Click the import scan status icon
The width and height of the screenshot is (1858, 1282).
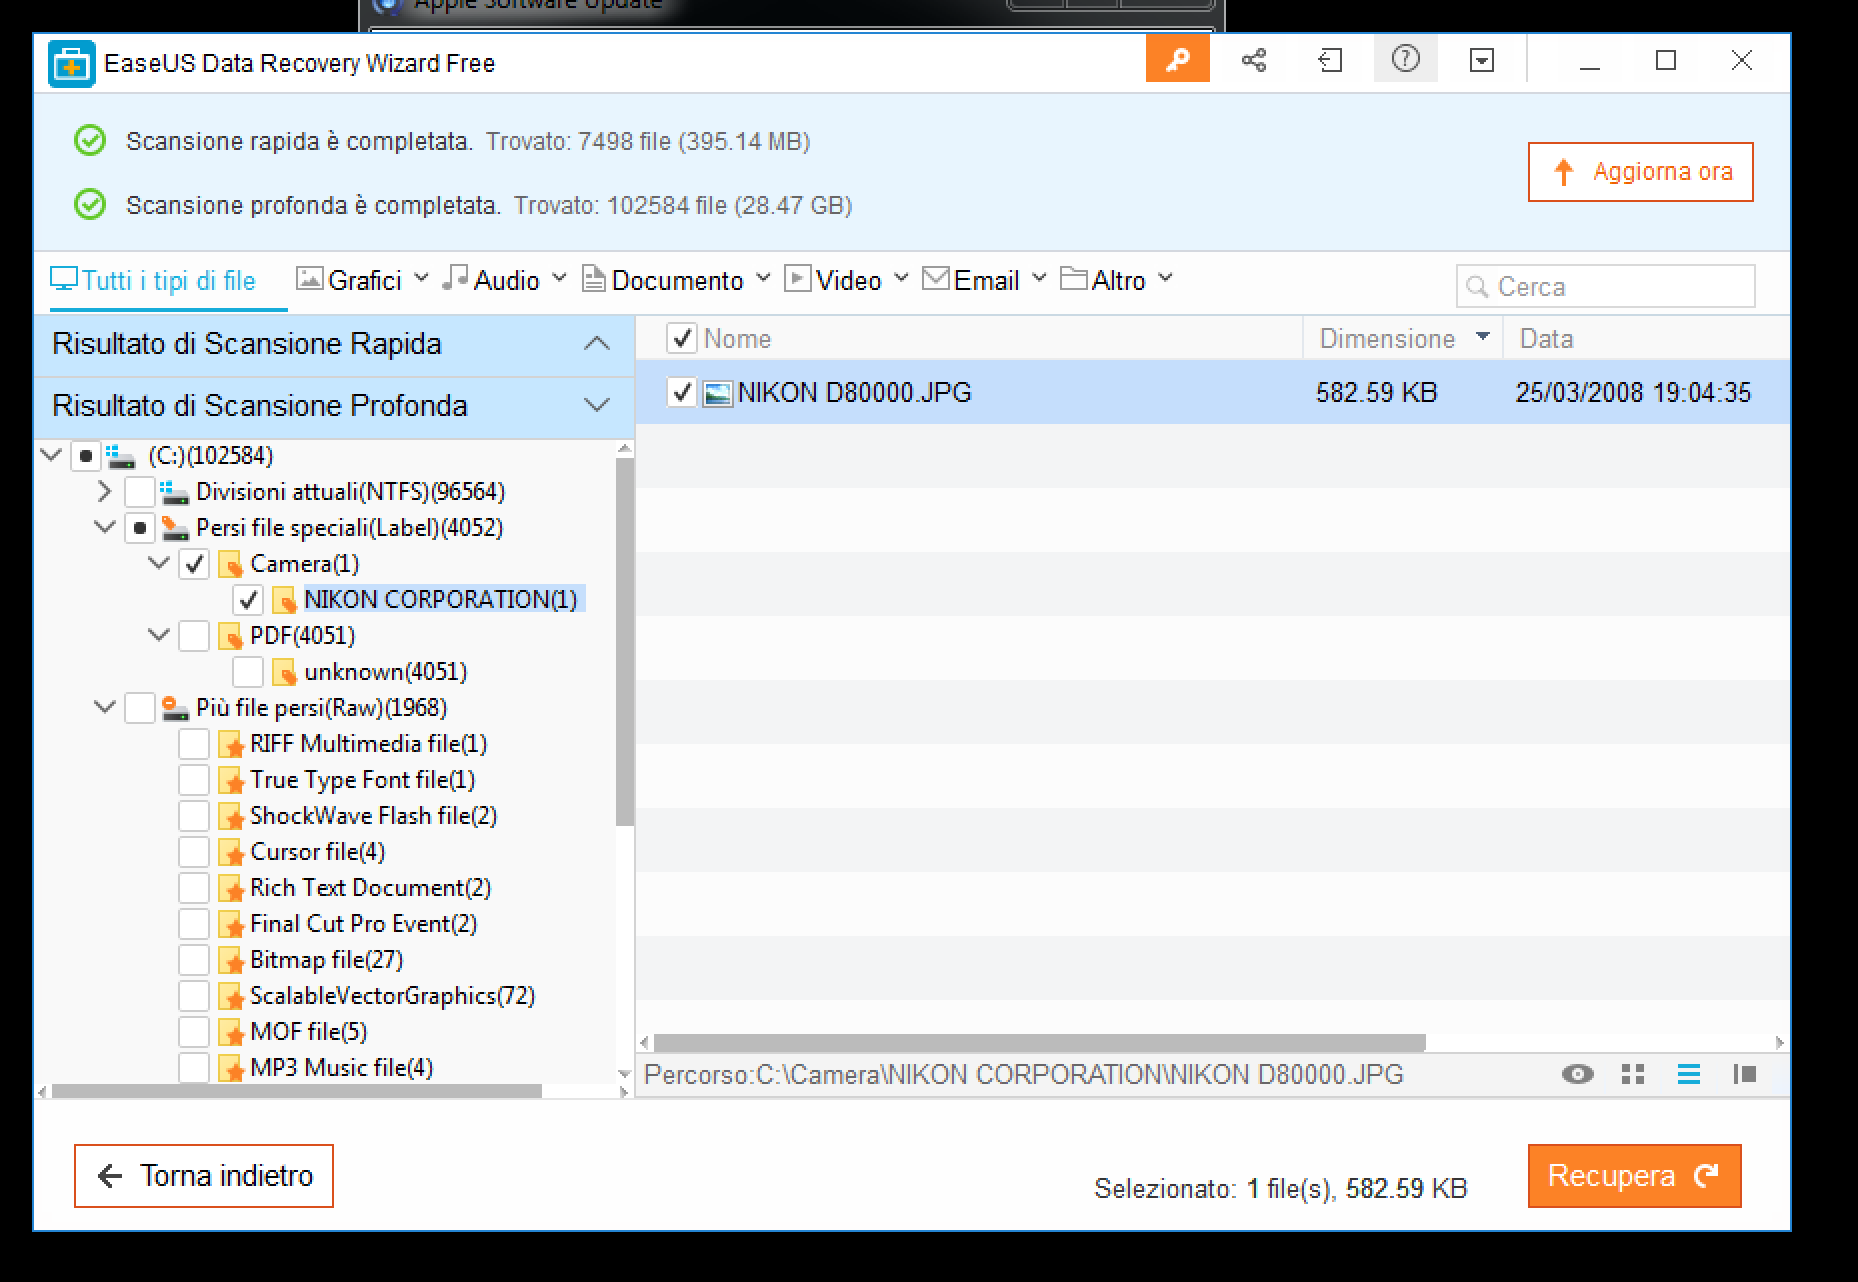tap(1330, 61)
